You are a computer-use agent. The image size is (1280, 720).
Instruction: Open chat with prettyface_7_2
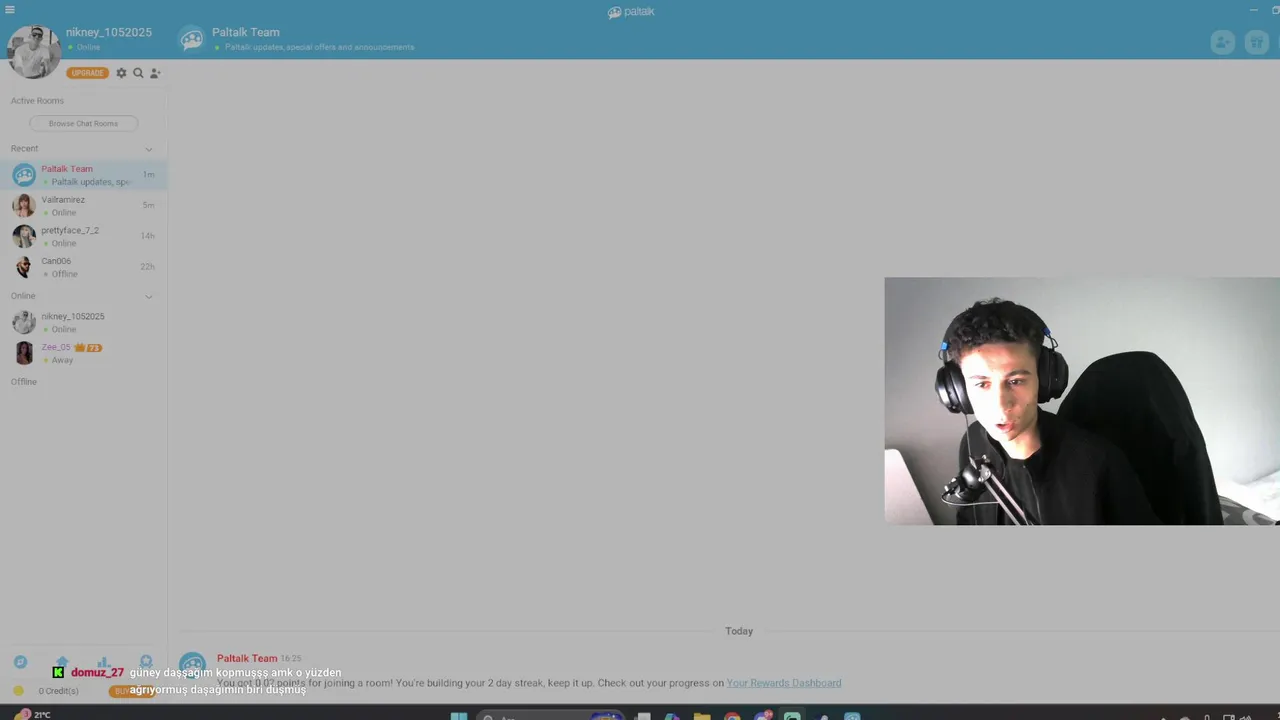(83, 237)
